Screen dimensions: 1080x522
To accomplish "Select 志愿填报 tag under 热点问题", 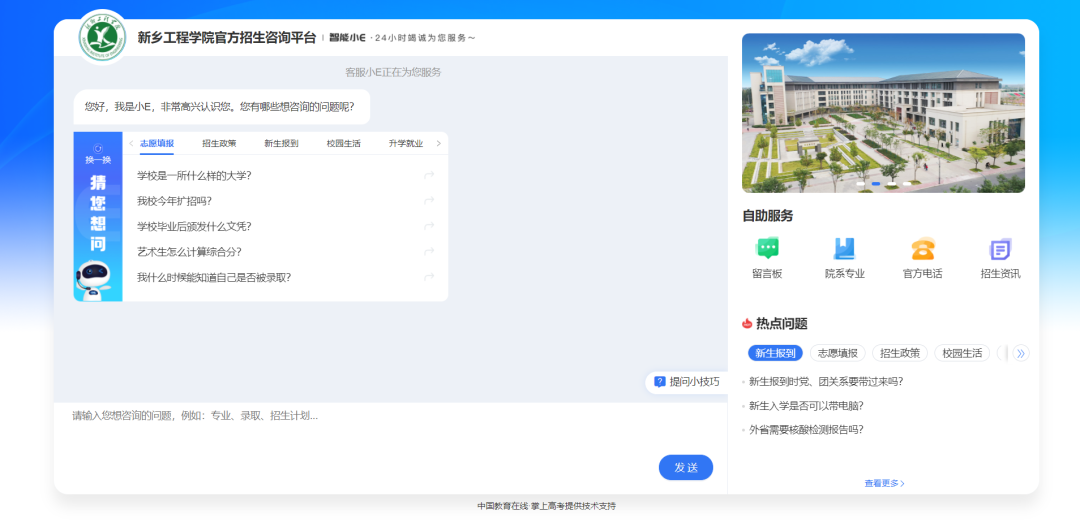I will 837,353.
